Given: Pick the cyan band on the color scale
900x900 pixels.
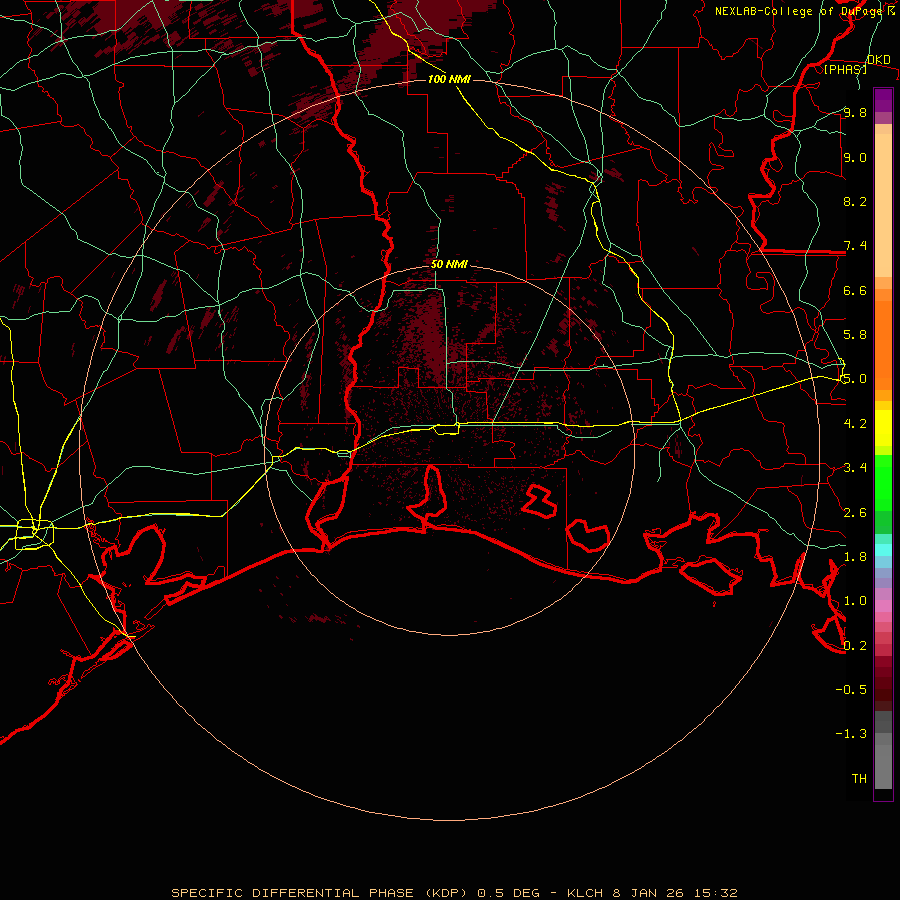Looking at the screenshot, I should point(883,550).
